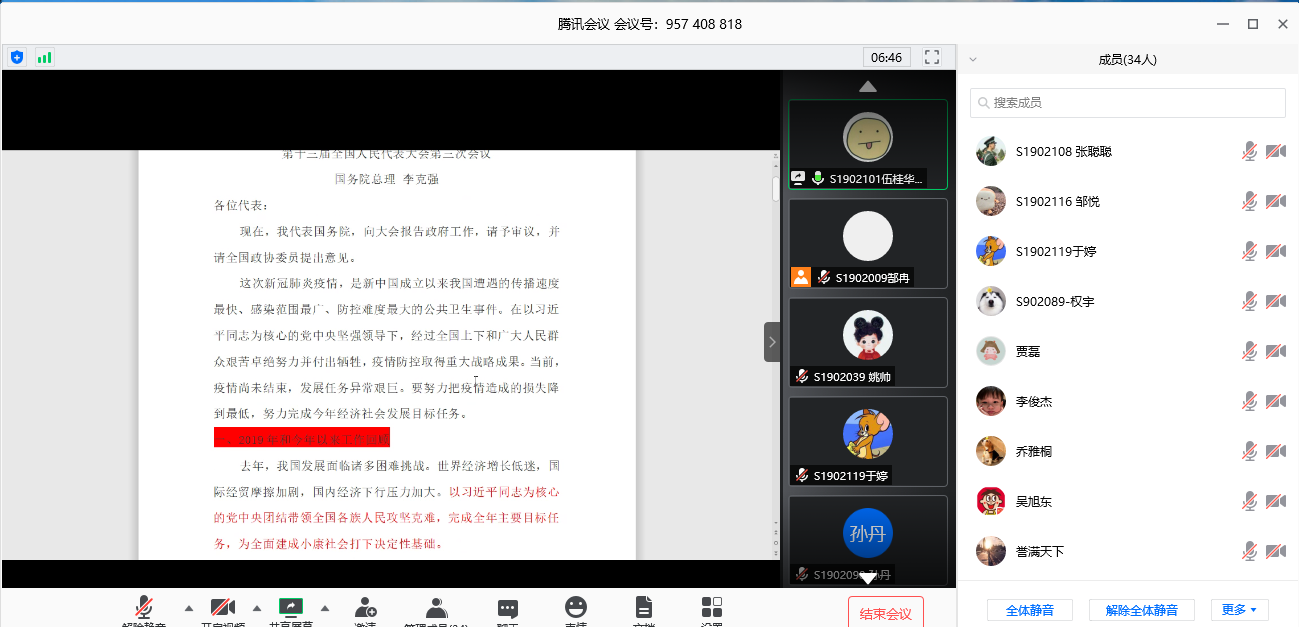
Task: Open the chat icon in toolbar
Action: 508,608
